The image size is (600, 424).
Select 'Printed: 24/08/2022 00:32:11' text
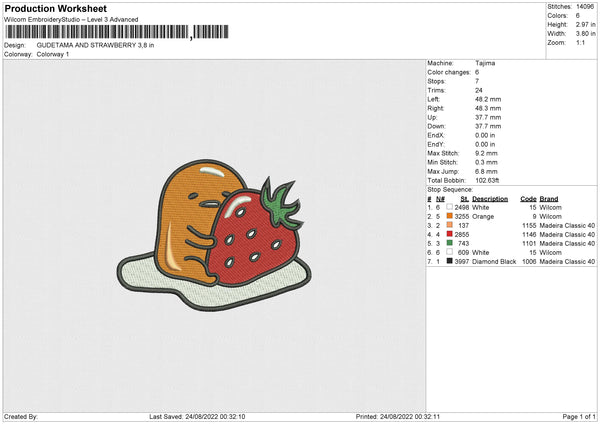click(x=398, y=416)
